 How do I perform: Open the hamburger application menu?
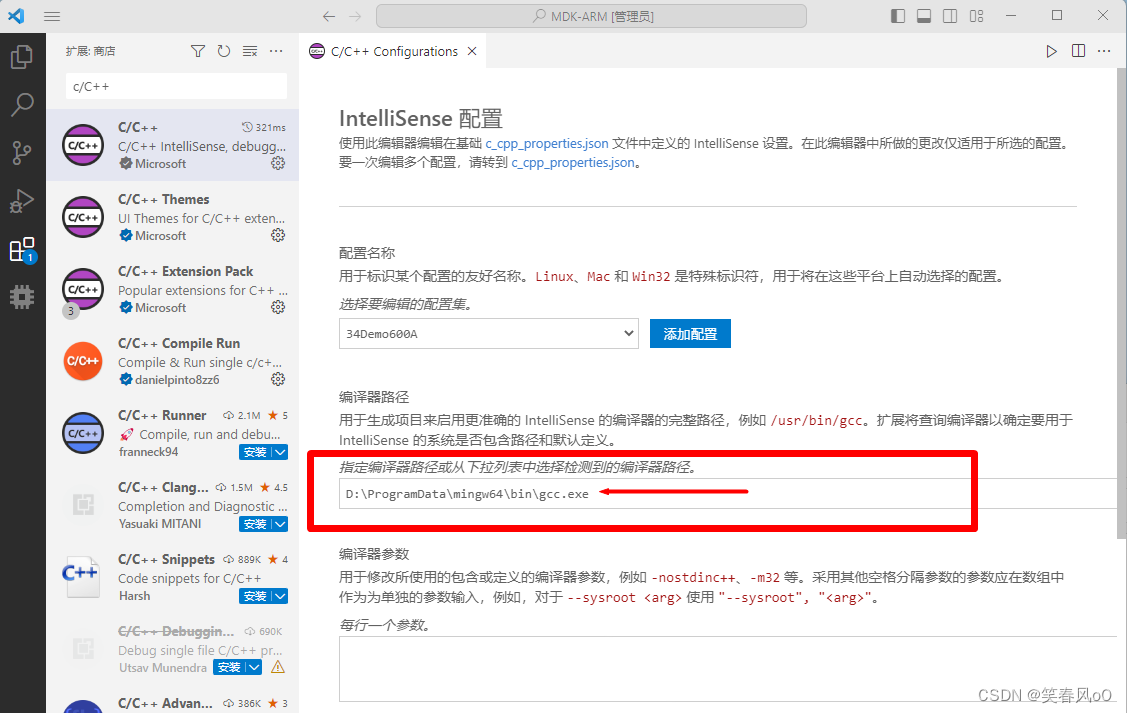coord(52,16)
